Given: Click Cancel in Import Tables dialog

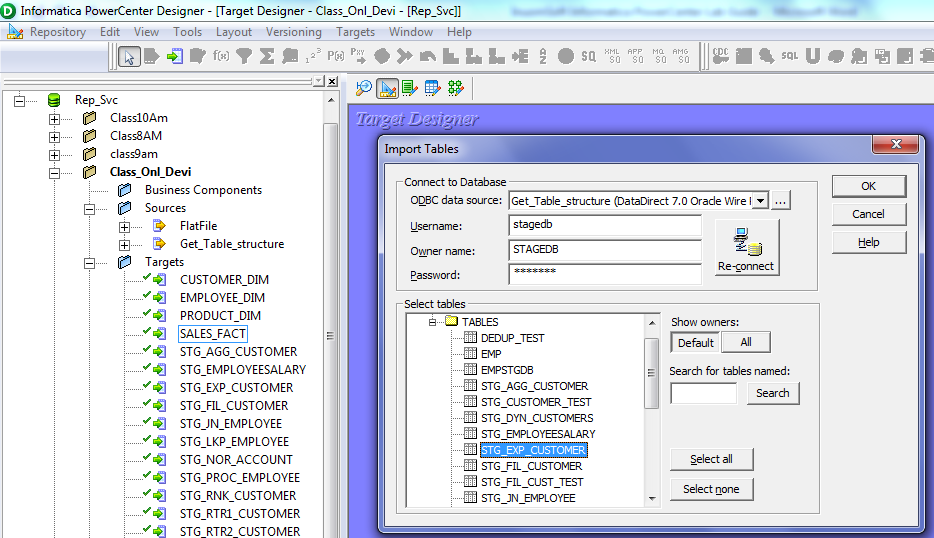Looking at the screenshot, I should 868,214.
